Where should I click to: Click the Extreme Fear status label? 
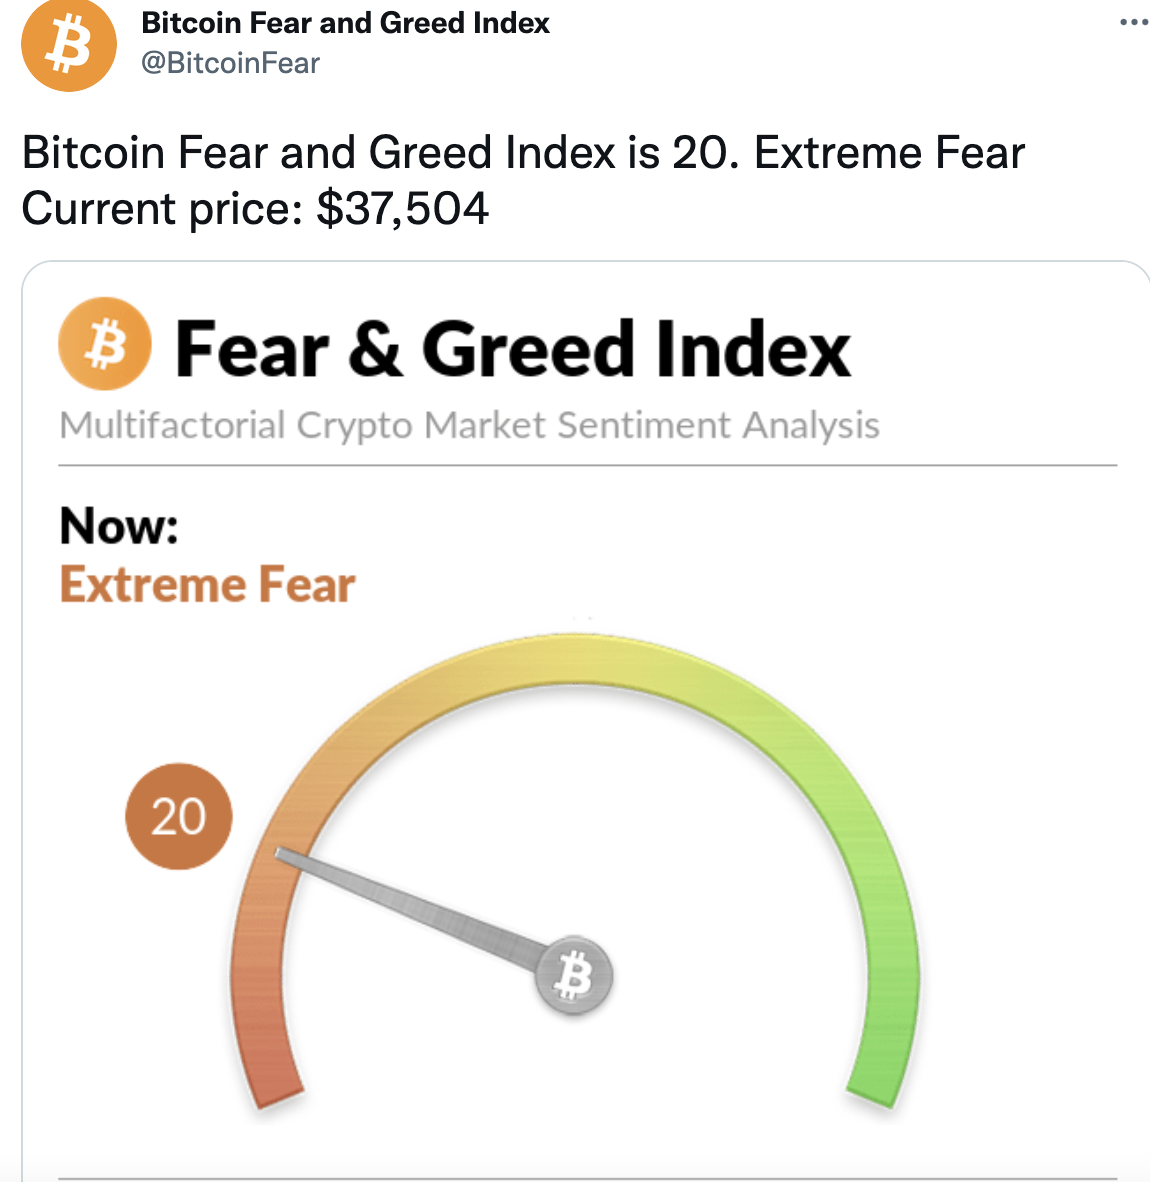coord(207,585)
